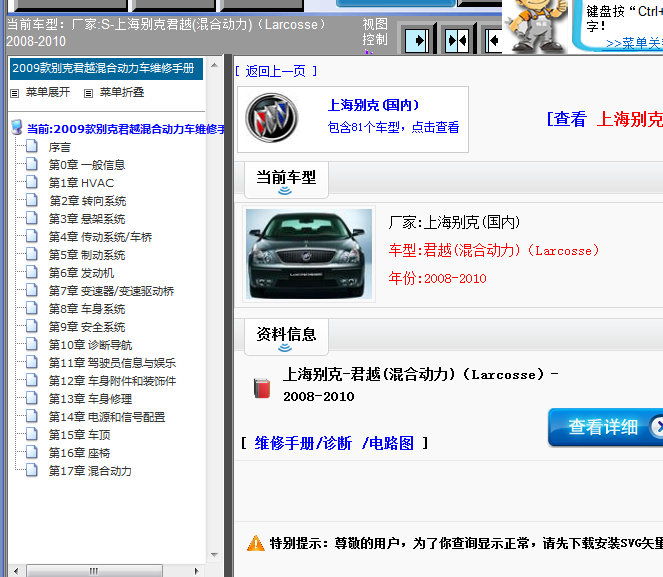The image size is (663, 577).
Task: Click the page icon next to 第8章 车身系统
Action: pyautogui.click(x=31, y=308)
